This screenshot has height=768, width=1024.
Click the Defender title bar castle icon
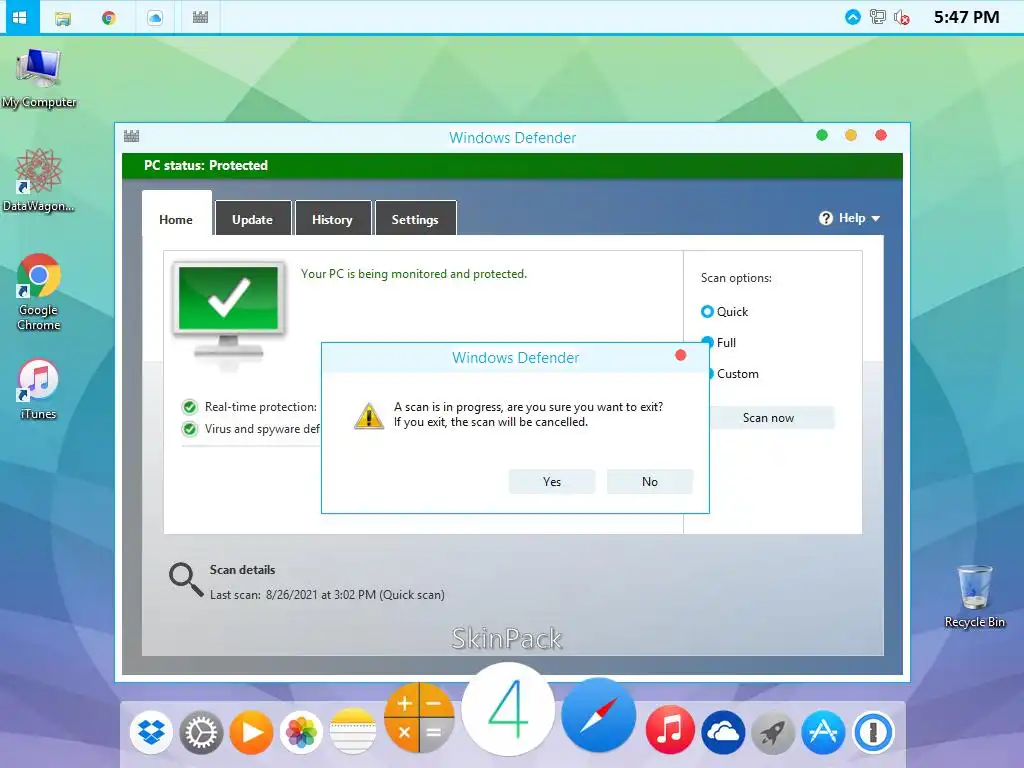(x=131, y=136)
